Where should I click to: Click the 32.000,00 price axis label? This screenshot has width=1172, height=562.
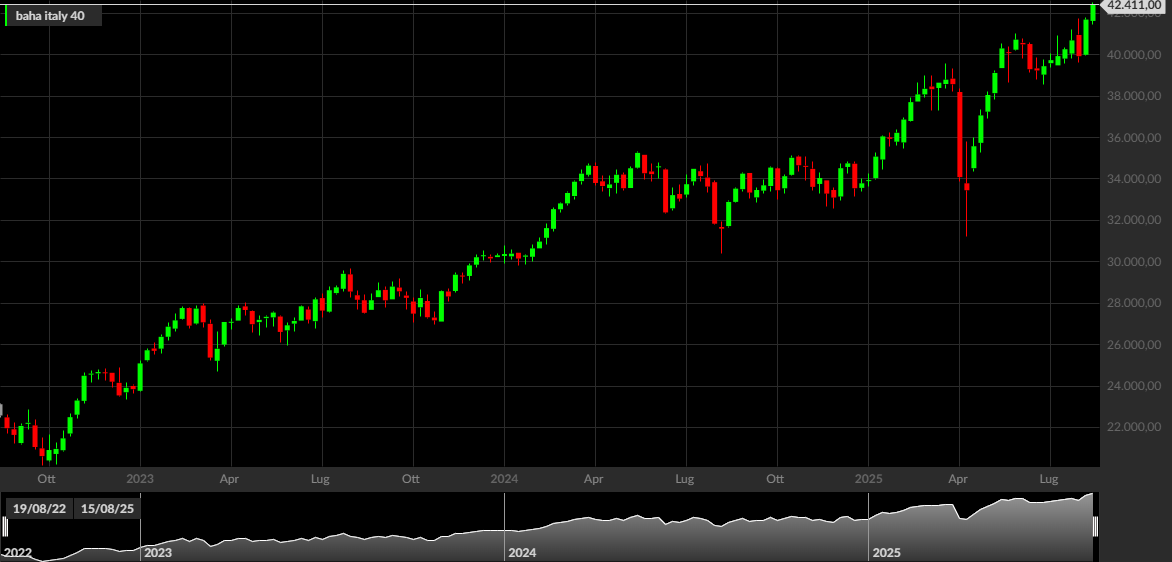click(x=1134, y=220)
